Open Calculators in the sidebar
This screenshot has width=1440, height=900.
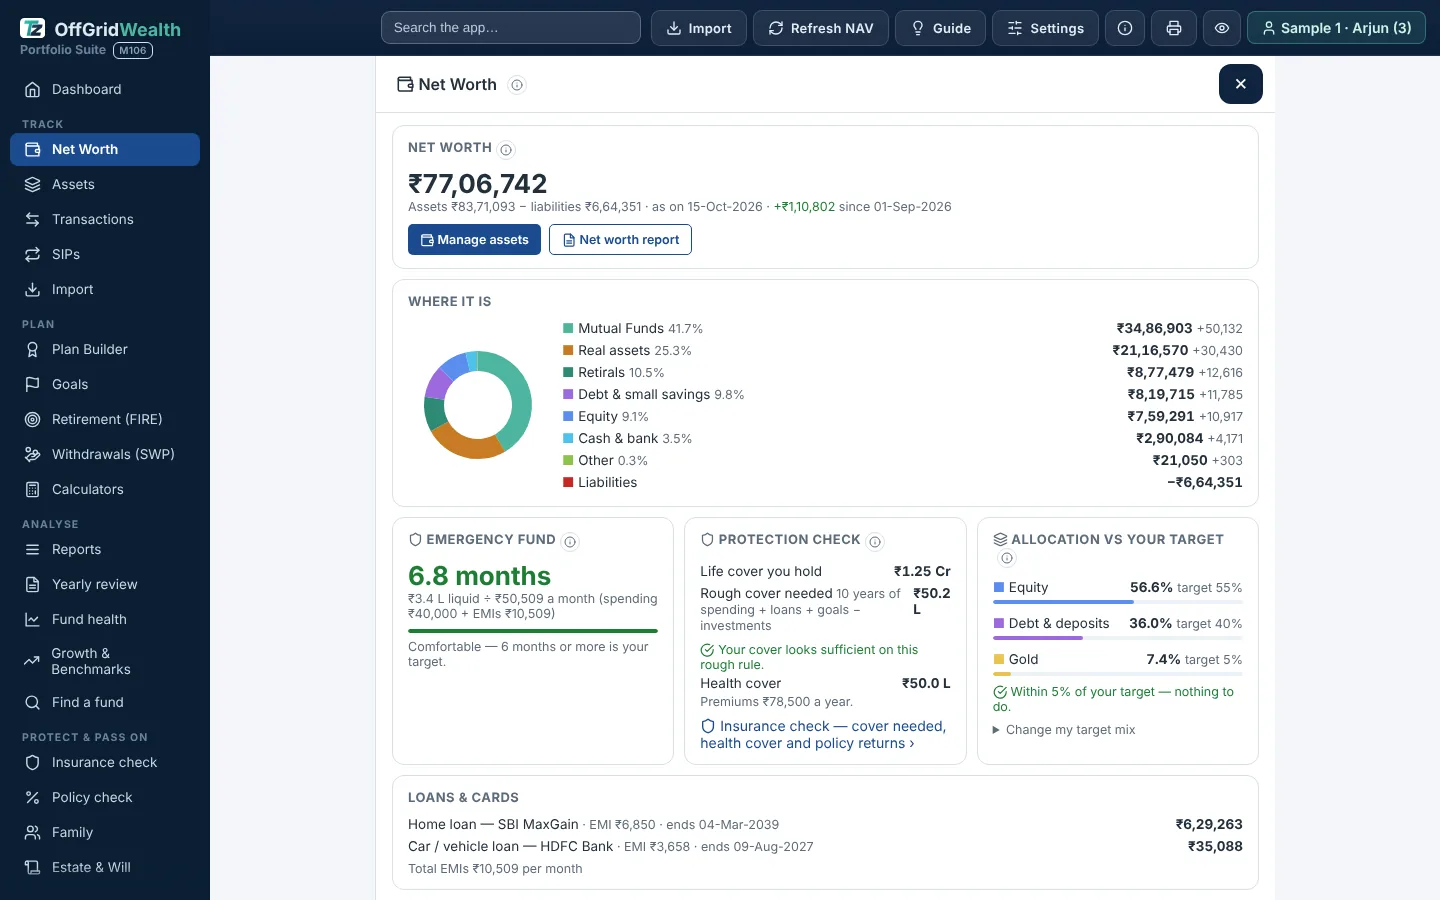105,489
